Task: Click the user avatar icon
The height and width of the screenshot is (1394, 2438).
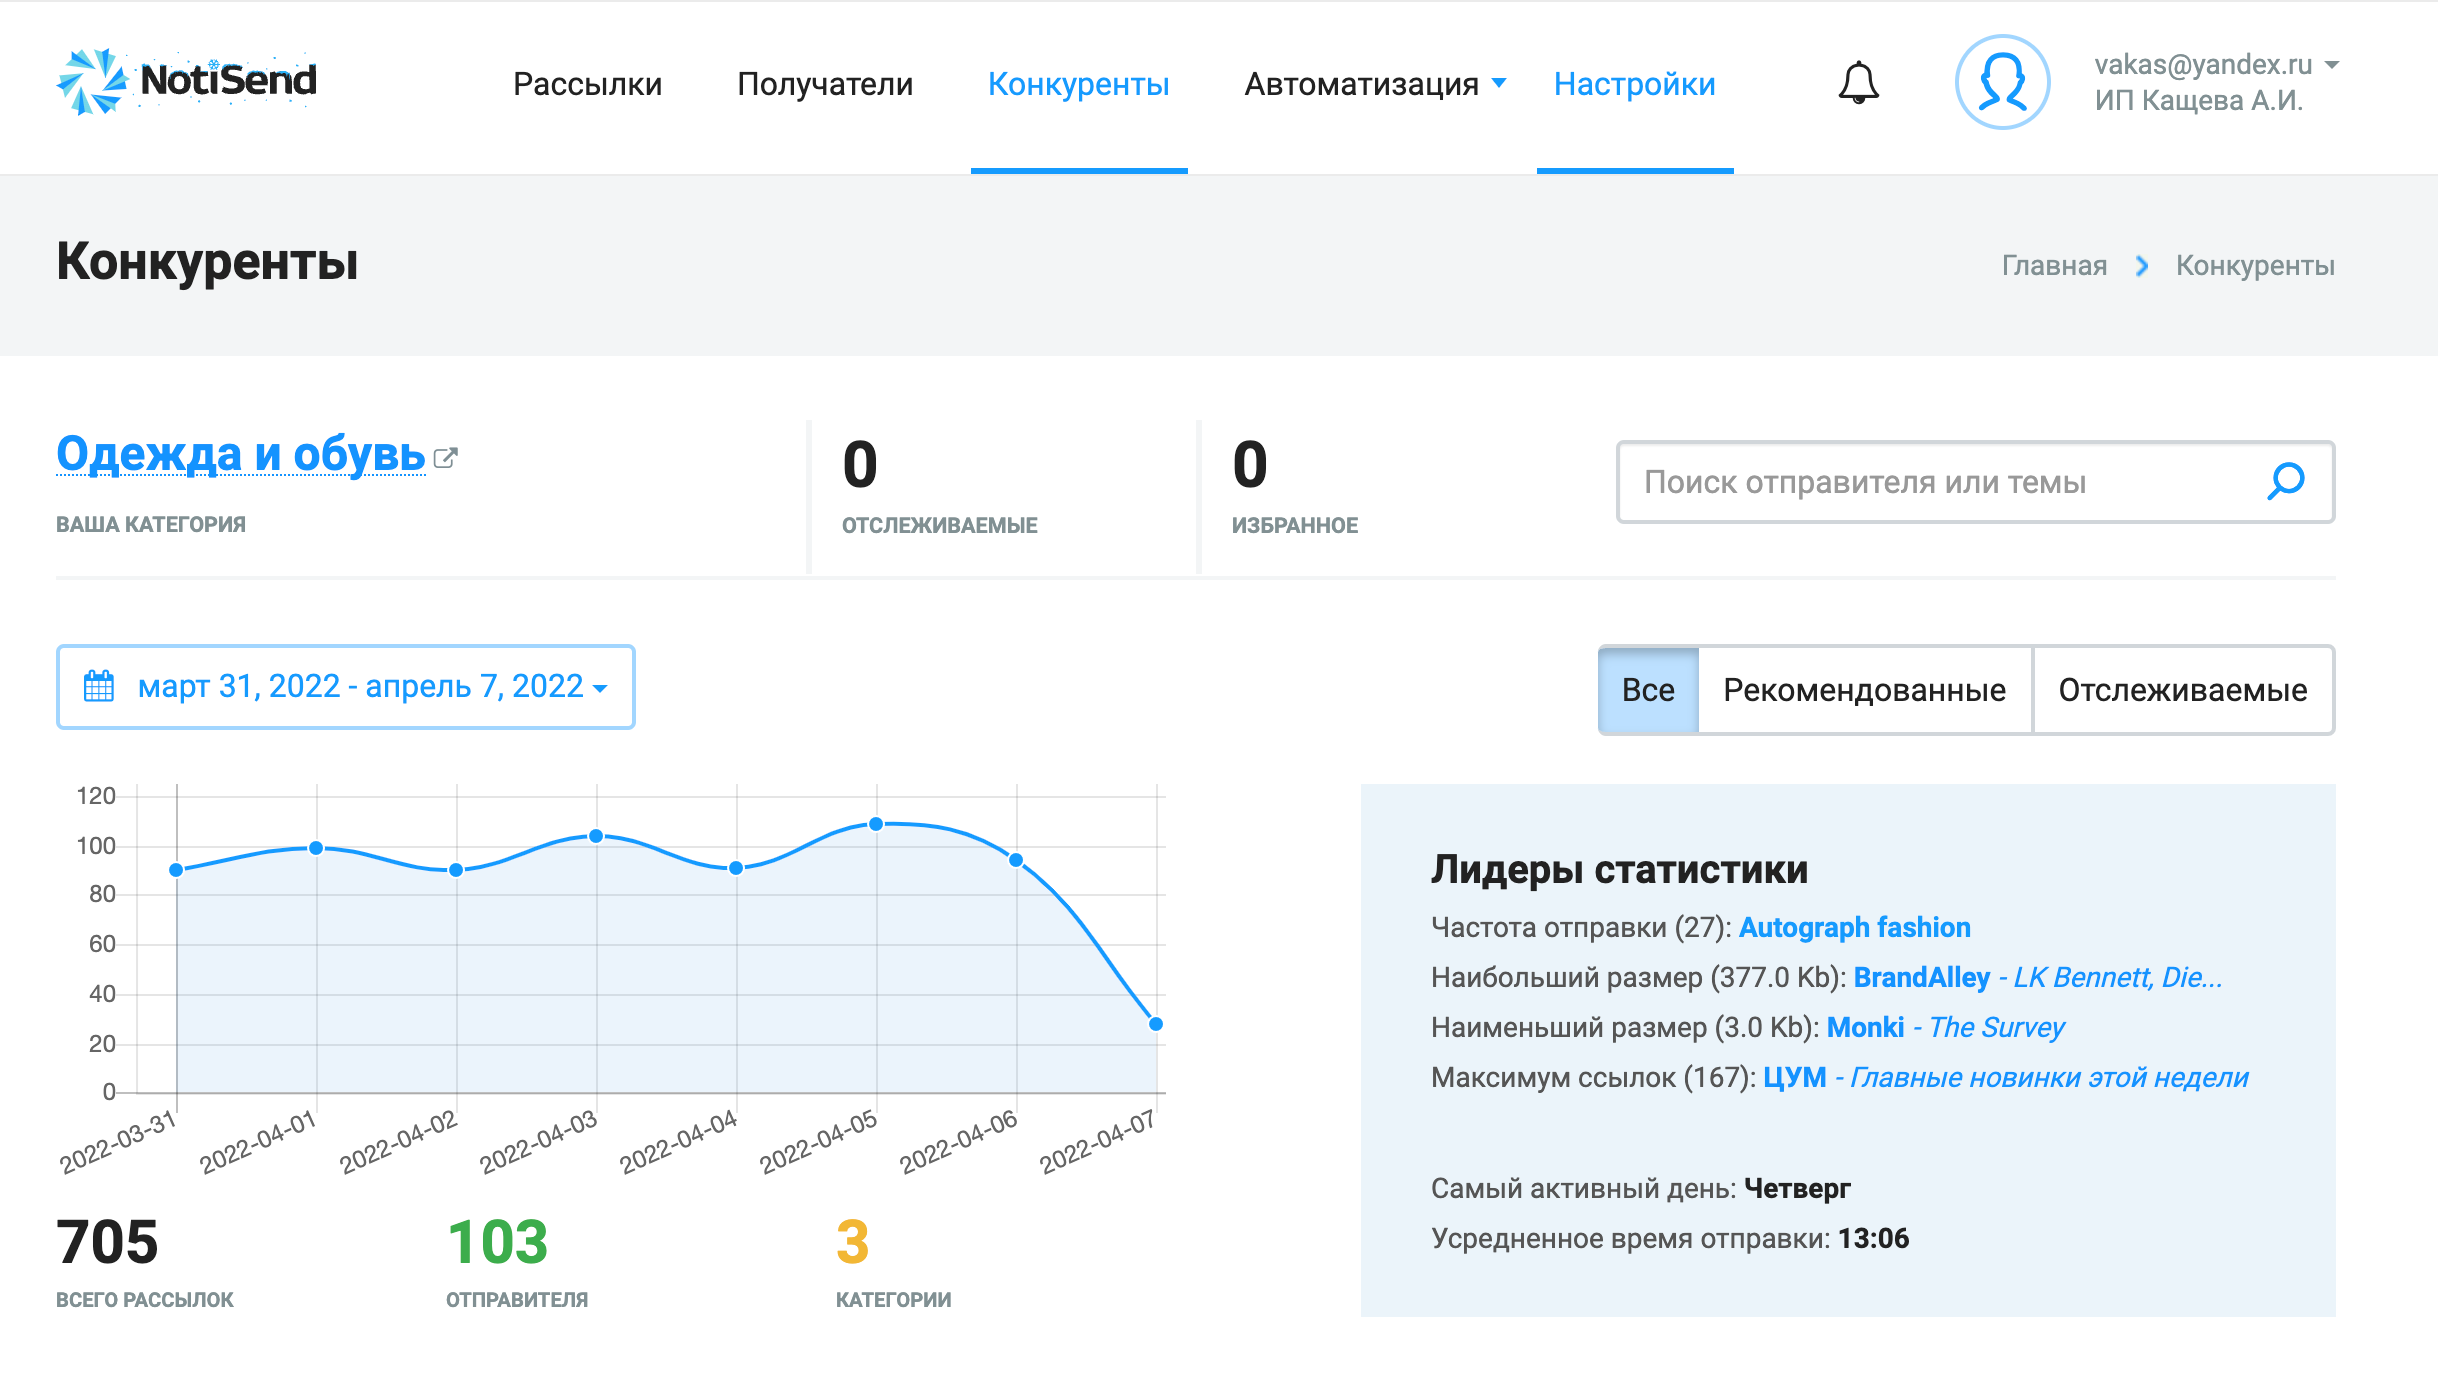Action: point(2002,82)
